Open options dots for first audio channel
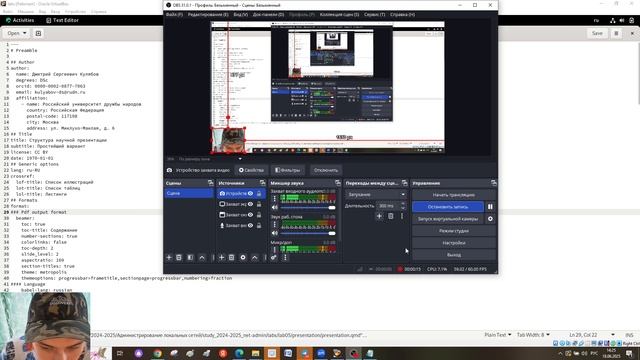This screenshot has height=360, width=640. (x=274, y=199)
